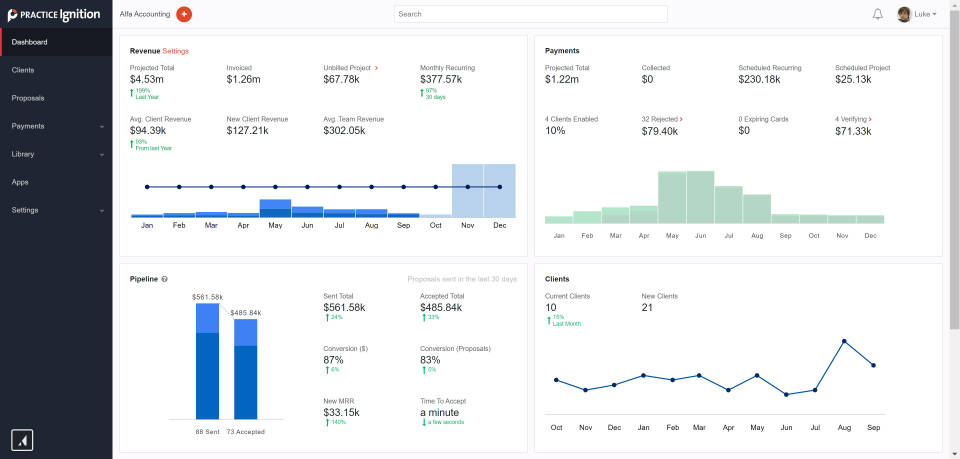Open the Apps sidebar item
This screenshot has width=960, height=459.
[20, 182]
